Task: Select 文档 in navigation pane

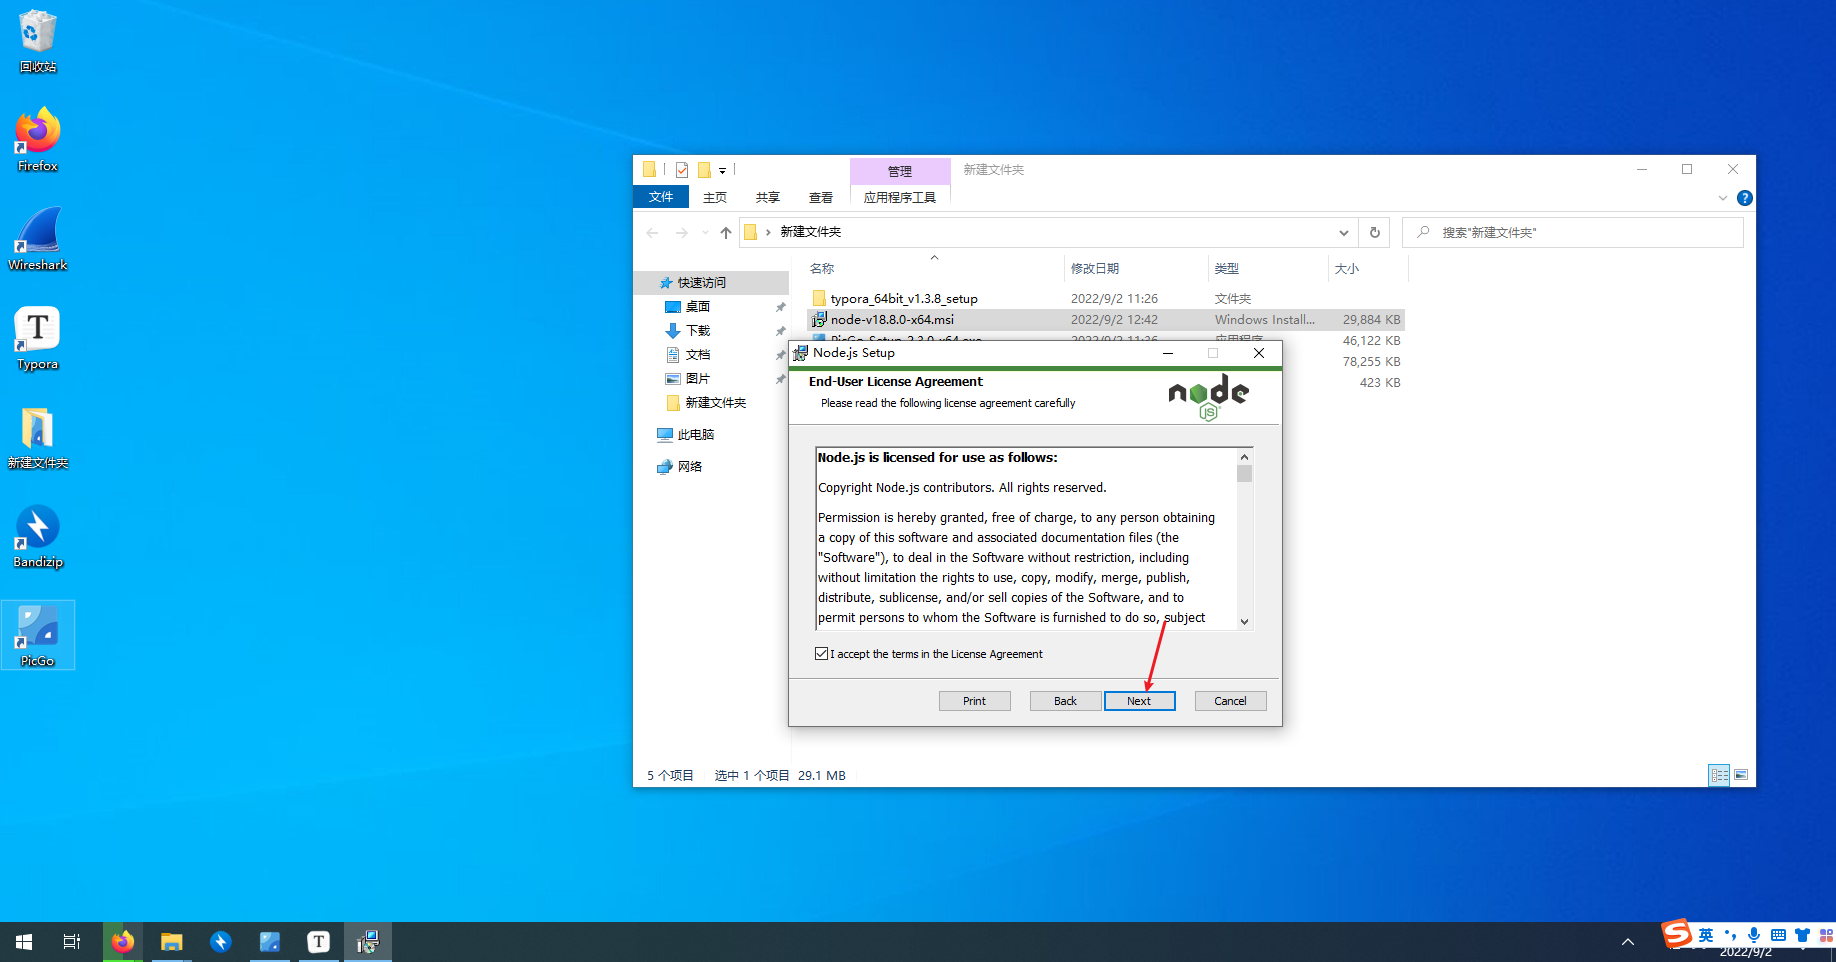Action: (x=698, y=355)
